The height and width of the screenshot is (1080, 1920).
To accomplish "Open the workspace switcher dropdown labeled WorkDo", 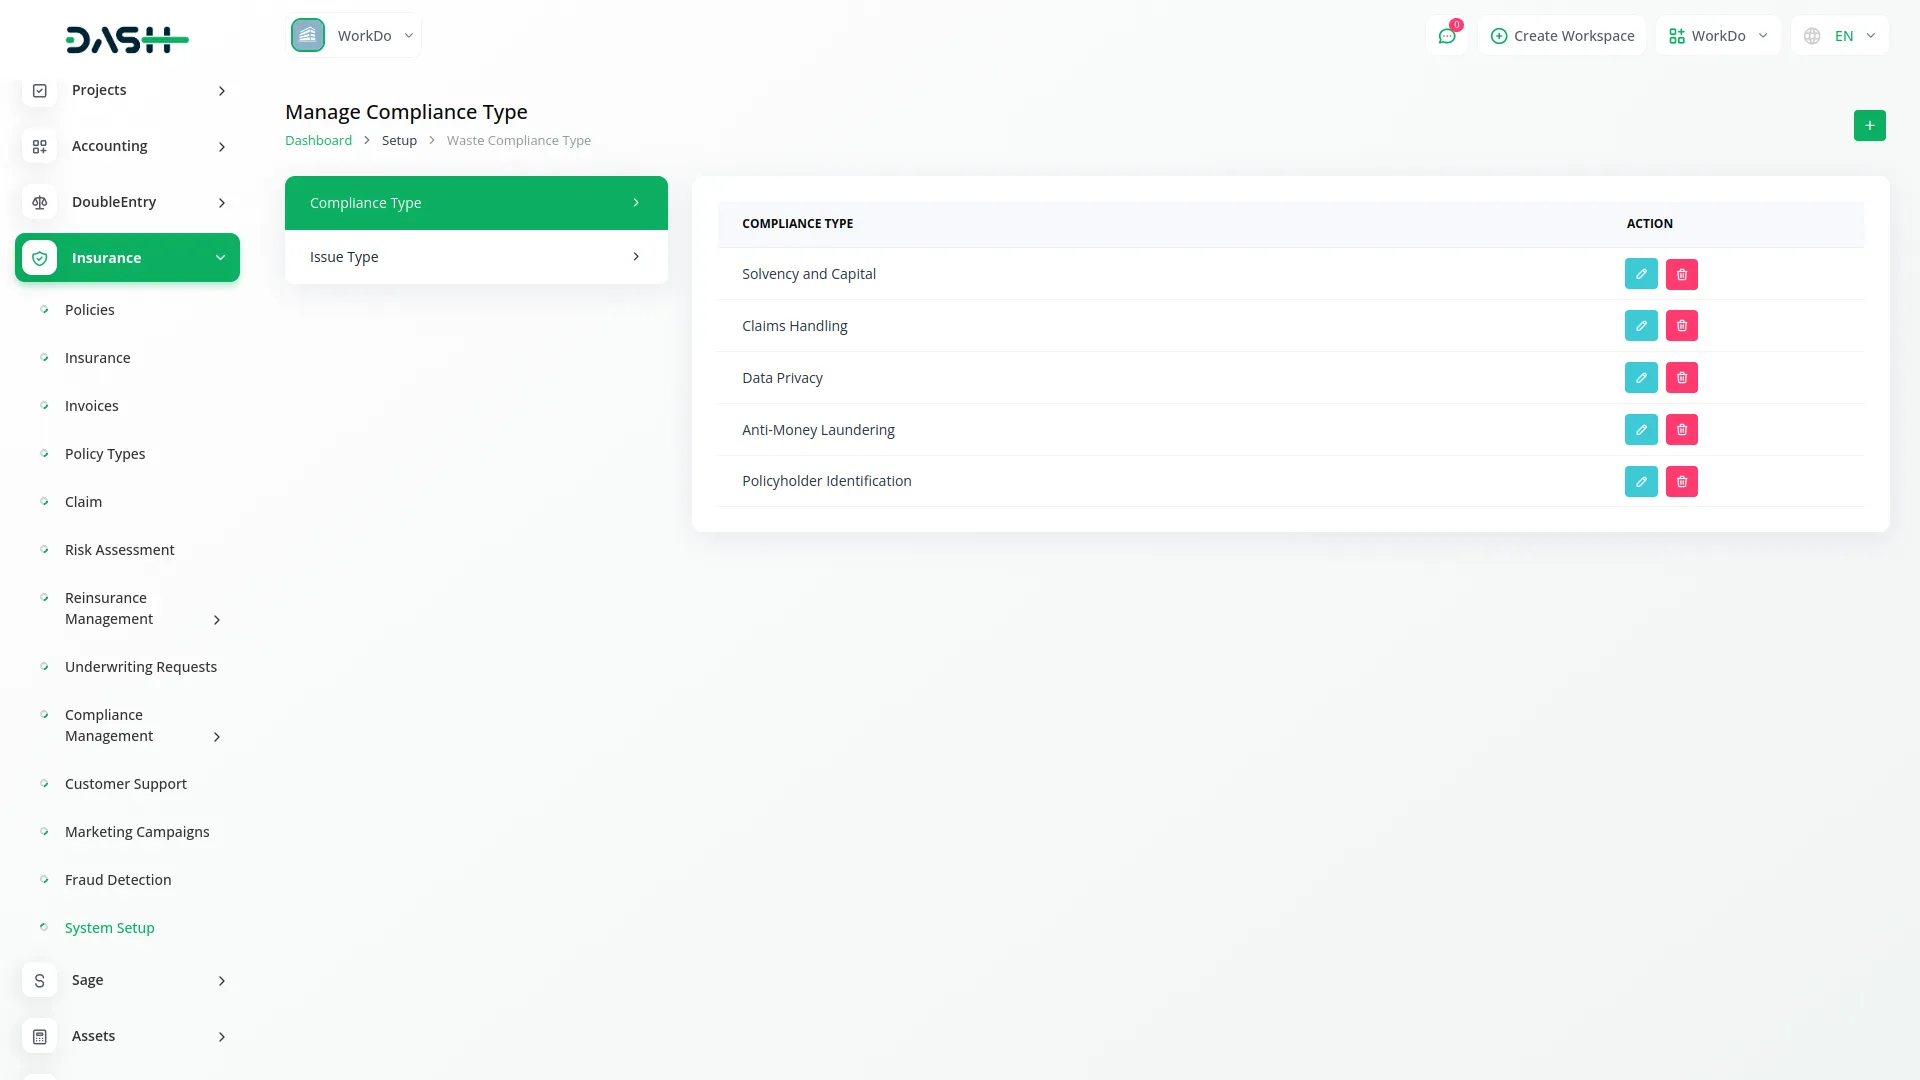I will 1718,35.
